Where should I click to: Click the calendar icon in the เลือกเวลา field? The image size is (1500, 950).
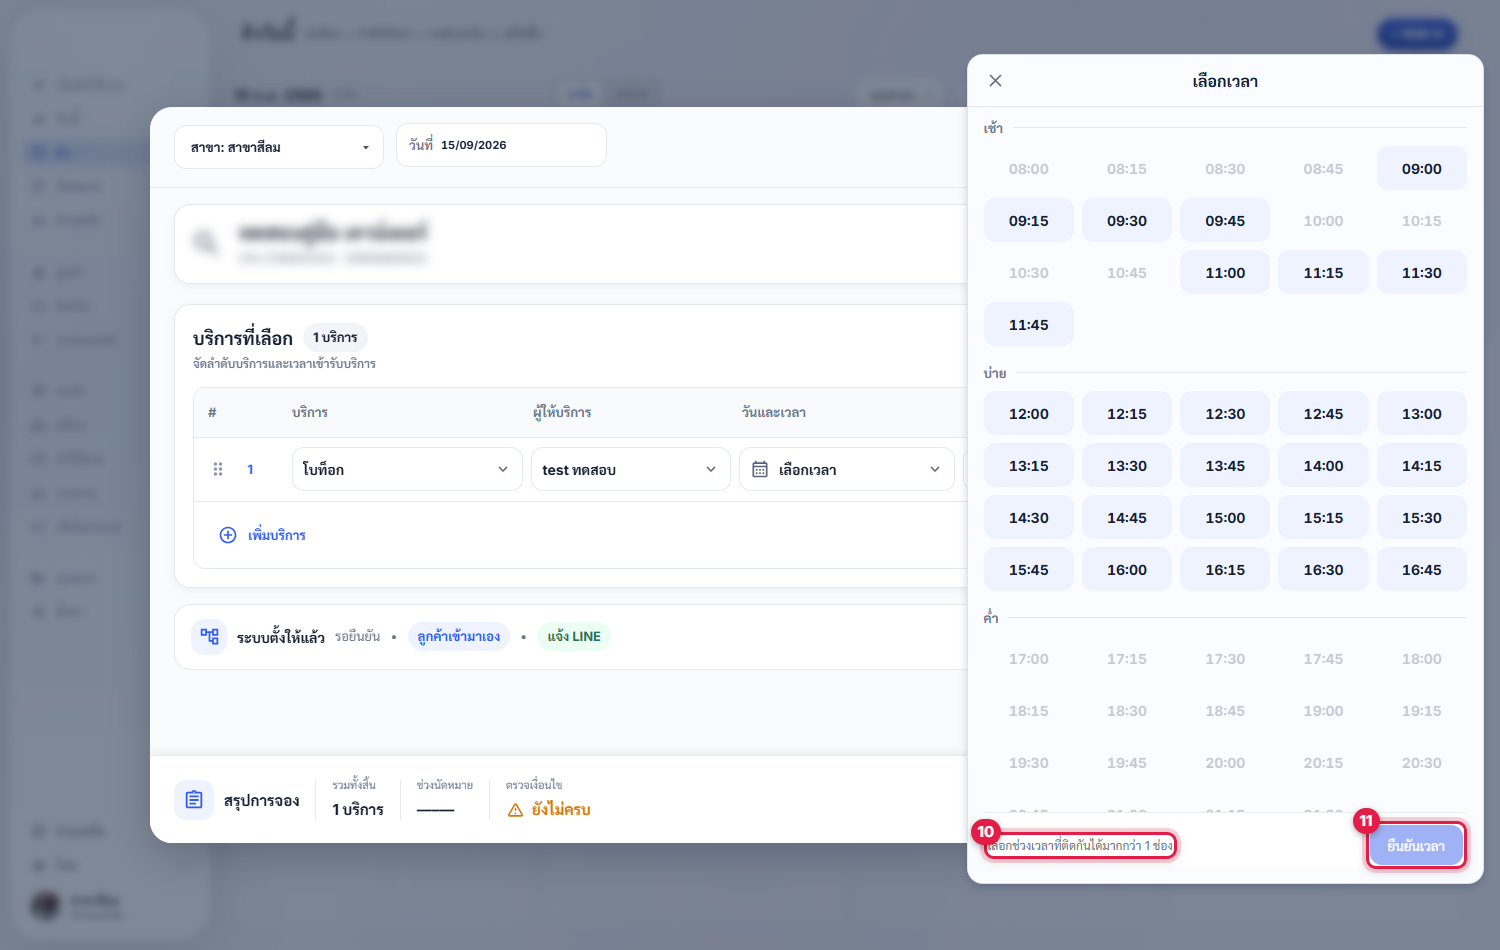760,469
